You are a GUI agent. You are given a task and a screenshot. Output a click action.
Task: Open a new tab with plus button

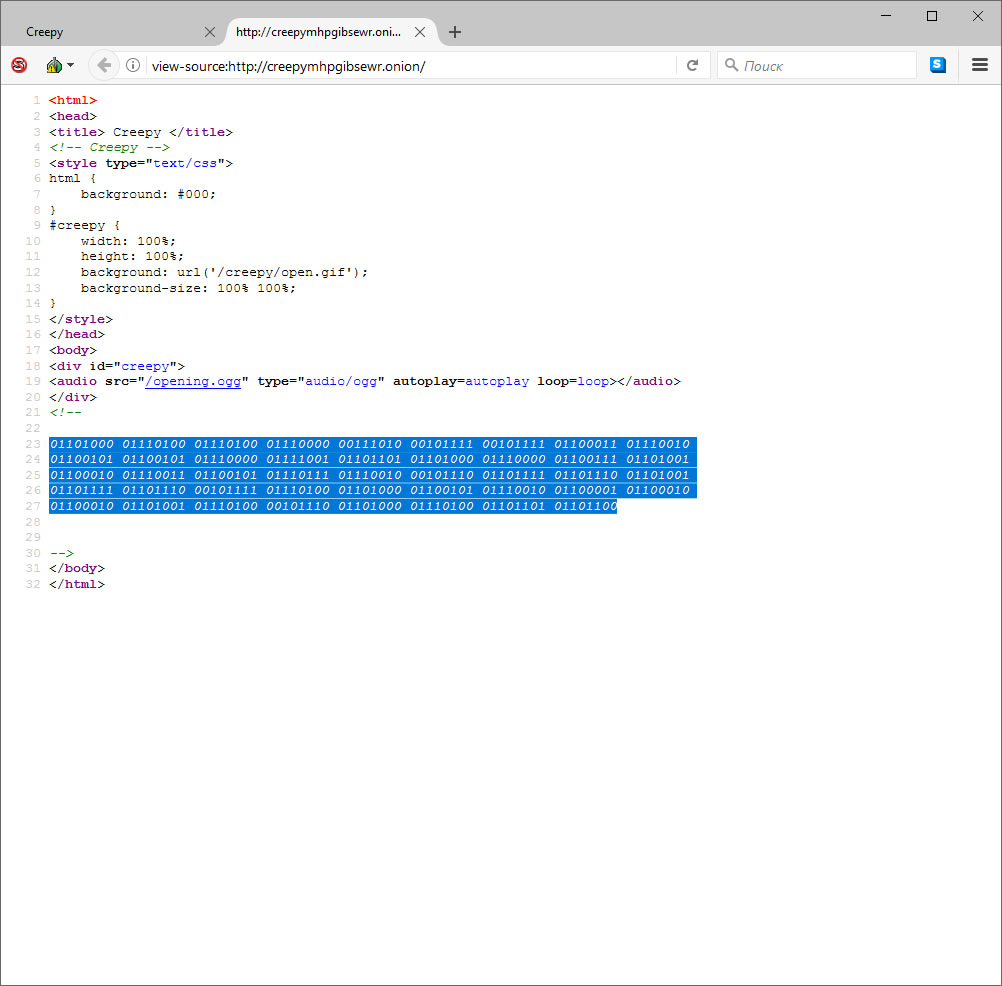click(455, 32)
